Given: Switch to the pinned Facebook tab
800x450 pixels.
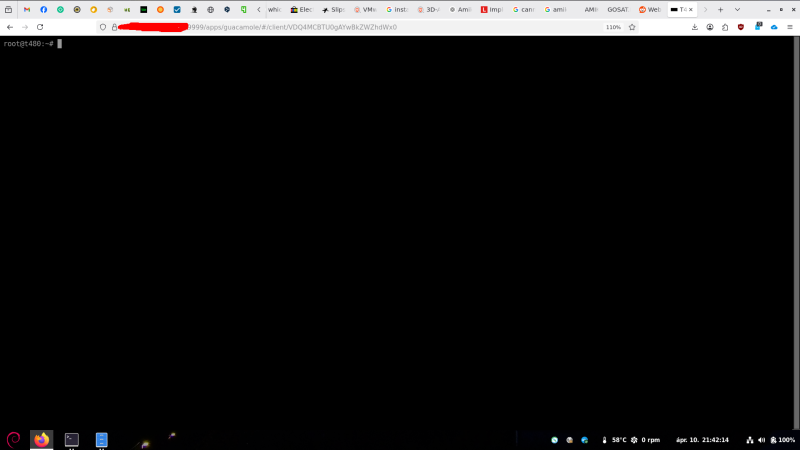Looking at the screenshot, I should [x=43, y=9].
